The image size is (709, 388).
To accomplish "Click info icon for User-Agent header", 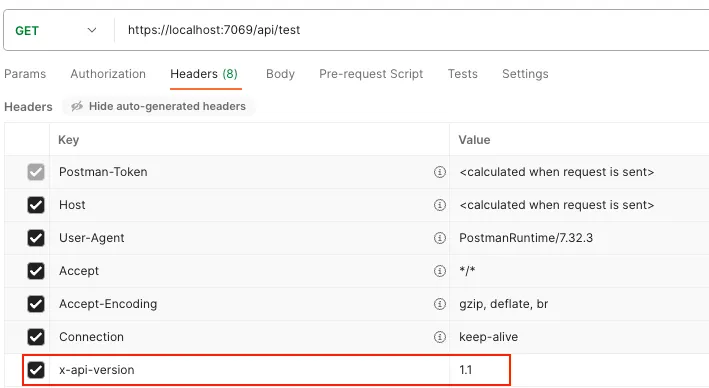I will point(440,238).
